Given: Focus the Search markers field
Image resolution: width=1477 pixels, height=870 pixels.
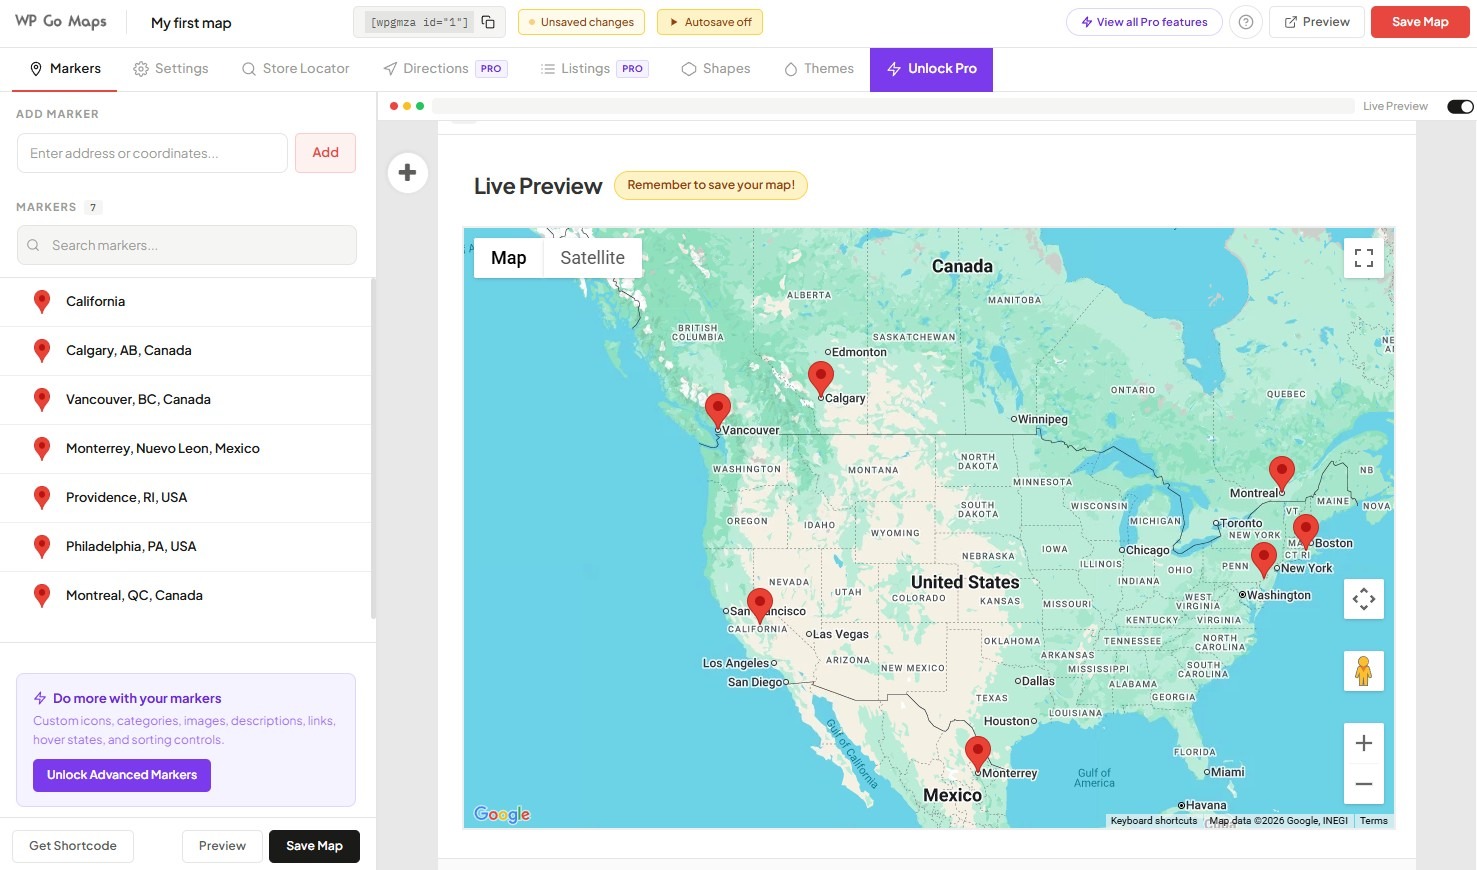Looking at the screenshot, I should click(187, 245).
